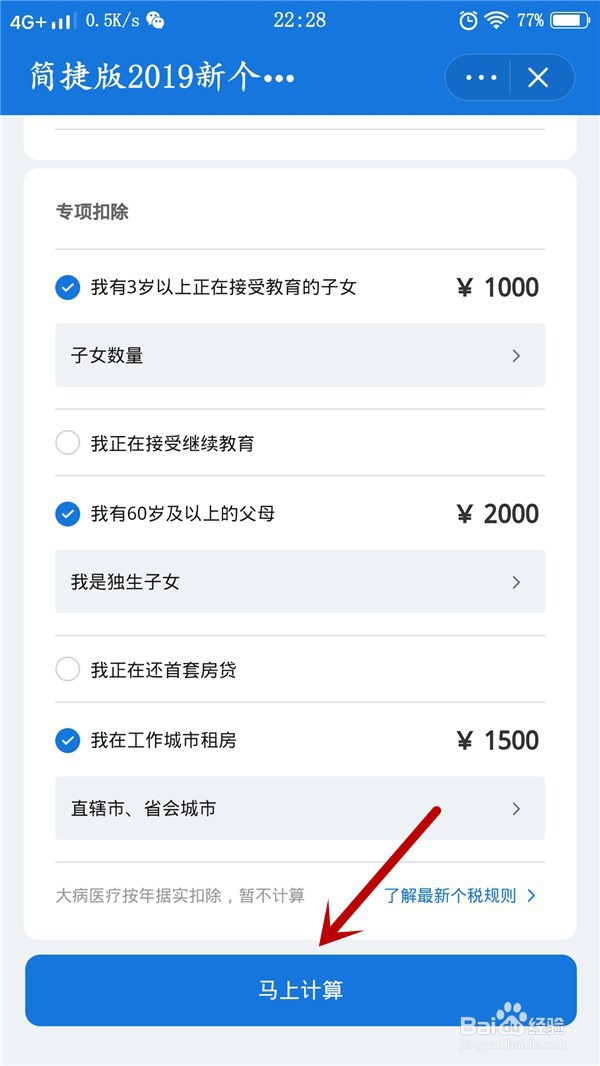Uncheck 我有60岁及以上的父母 option
The height and width of the screenshot is (1066, 600).
click(x=67, y=514)
